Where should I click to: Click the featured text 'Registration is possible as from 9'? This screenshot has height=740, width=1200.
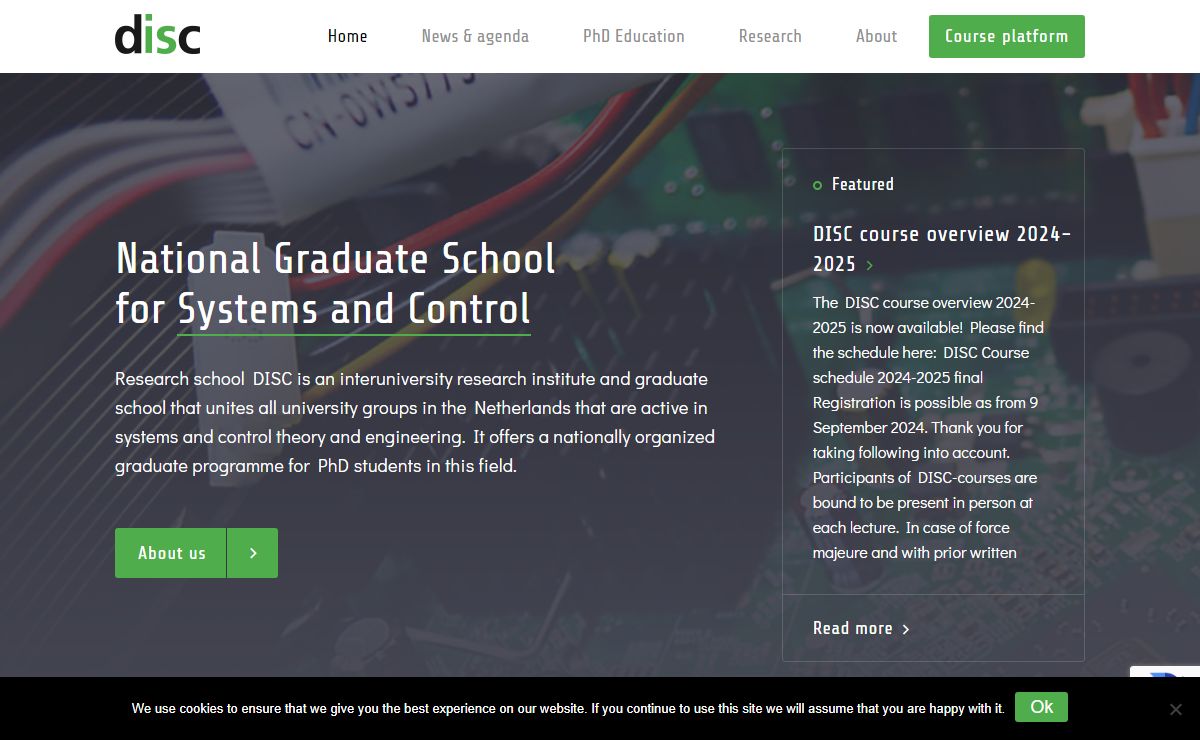925,402
